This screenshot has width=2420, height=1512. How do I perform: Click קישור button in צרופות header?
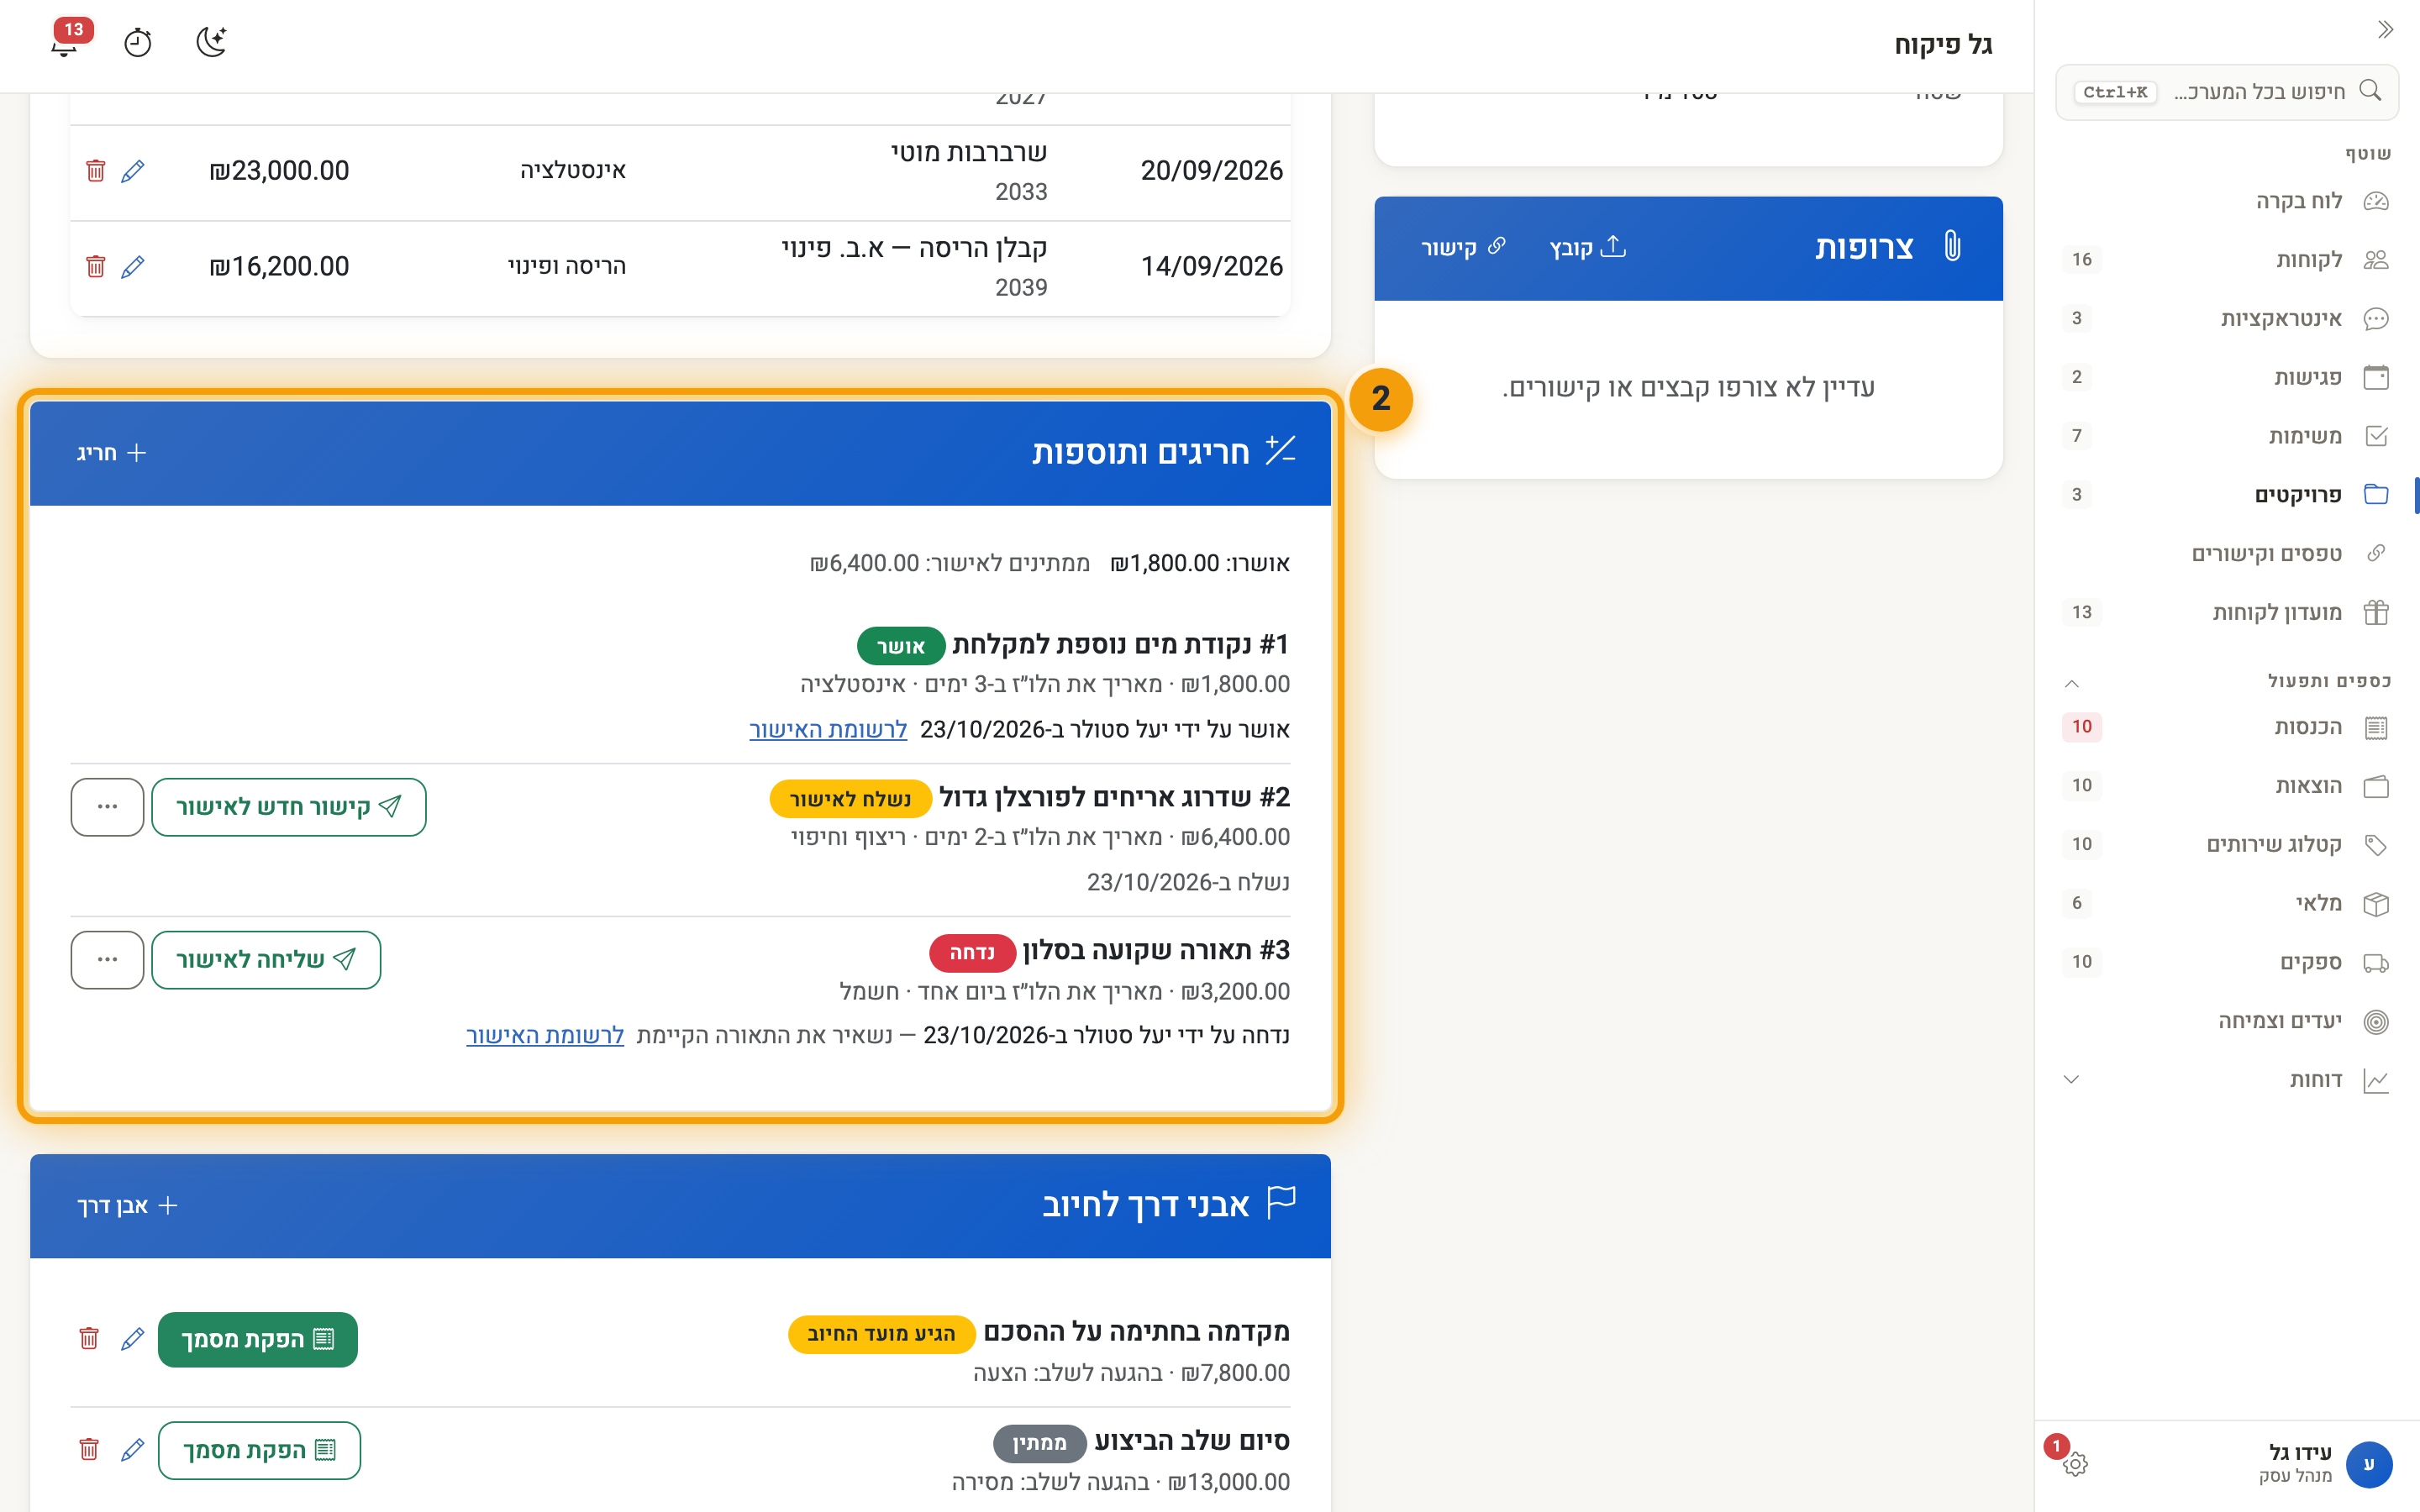pyautogui.click(x=1464, y=248)
